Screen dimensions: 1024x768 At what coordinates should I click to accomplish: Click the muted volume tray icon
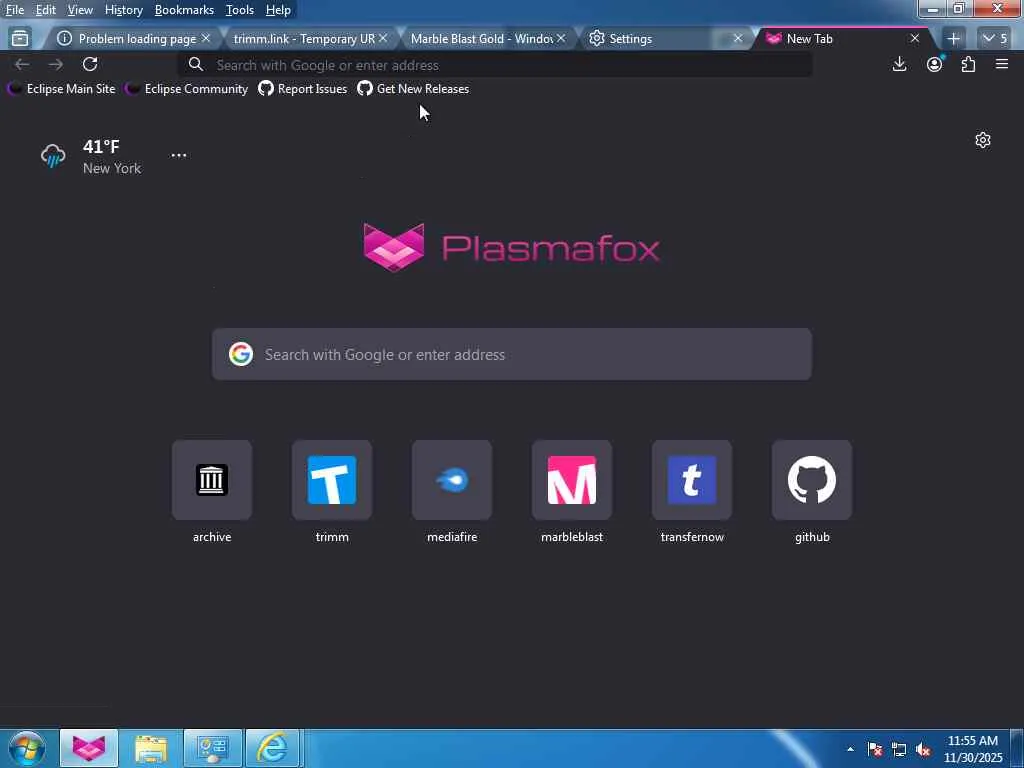[x=923, y=749]
